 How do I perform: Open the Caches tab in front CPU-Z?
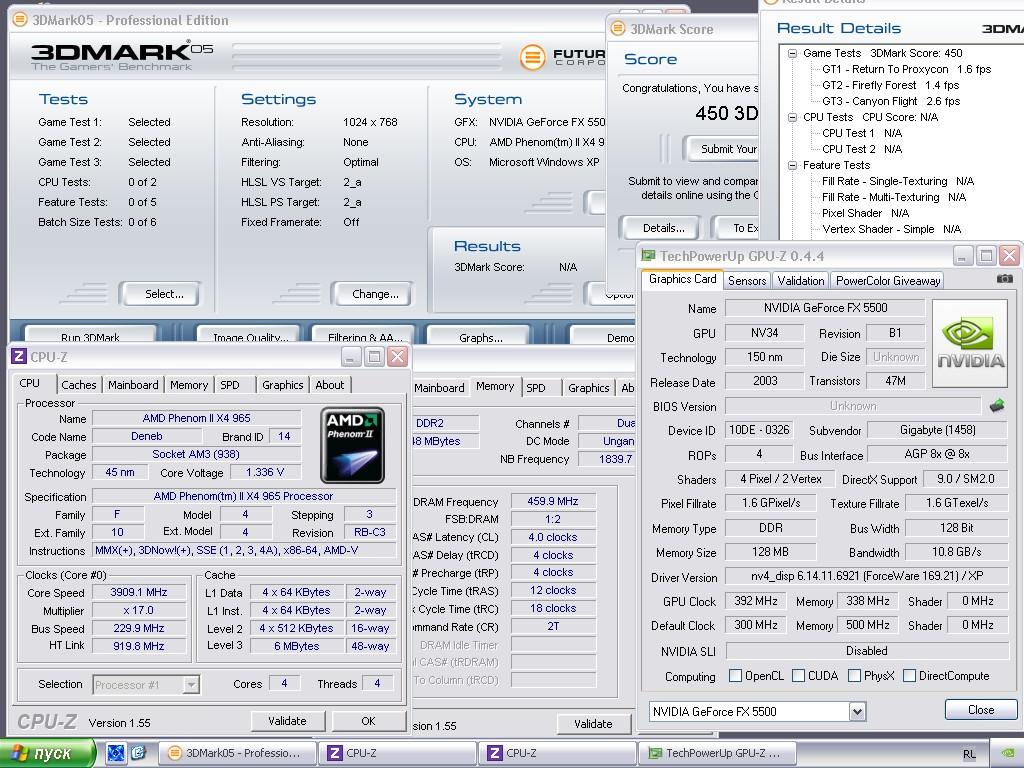[78, 385]
